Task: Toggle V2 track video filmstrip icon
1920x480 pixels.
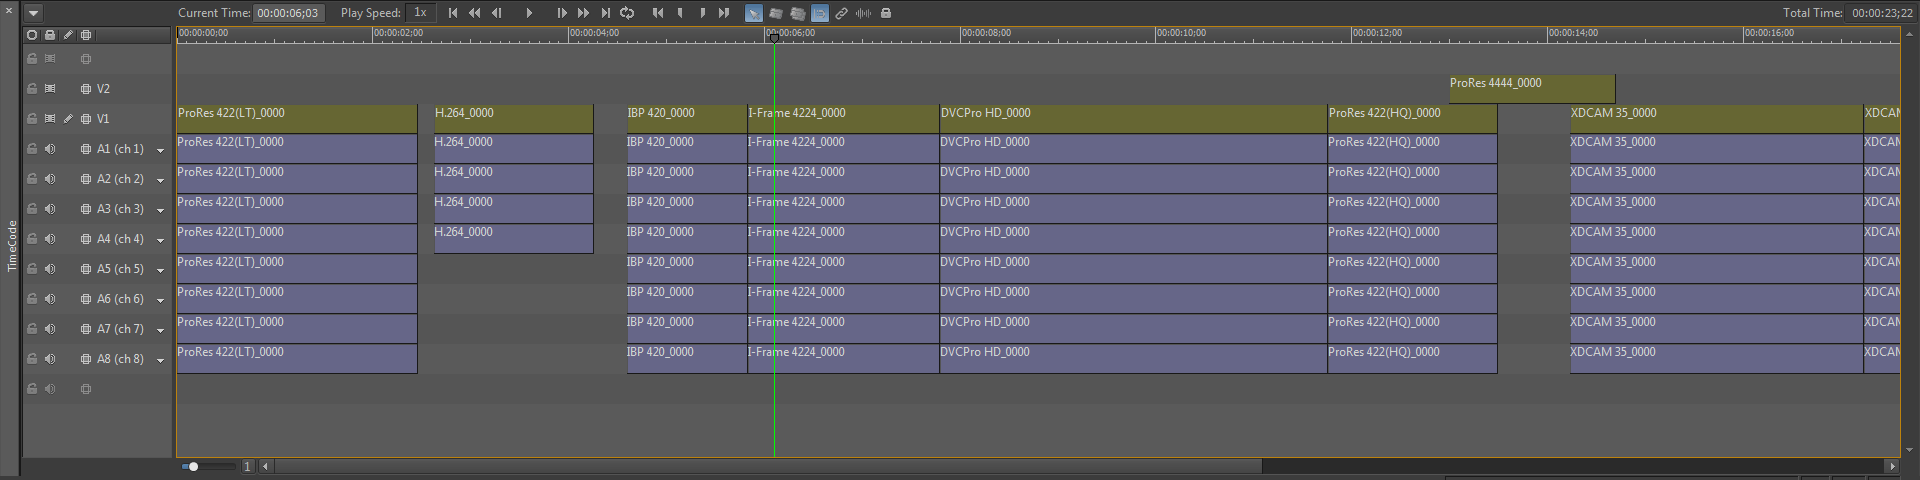Action: click(50, 89)
